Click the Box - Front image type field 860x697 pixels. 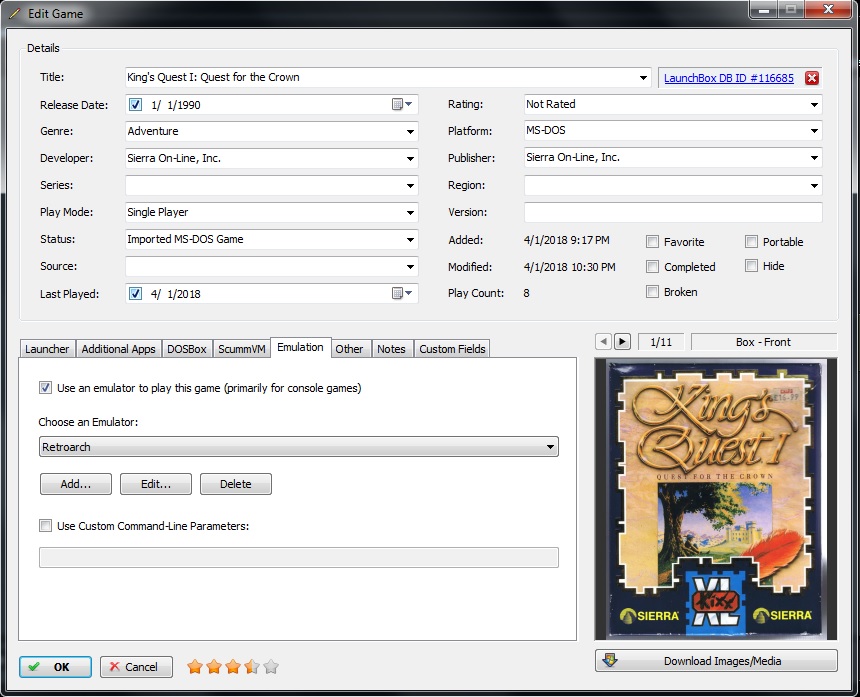point(763,342)
